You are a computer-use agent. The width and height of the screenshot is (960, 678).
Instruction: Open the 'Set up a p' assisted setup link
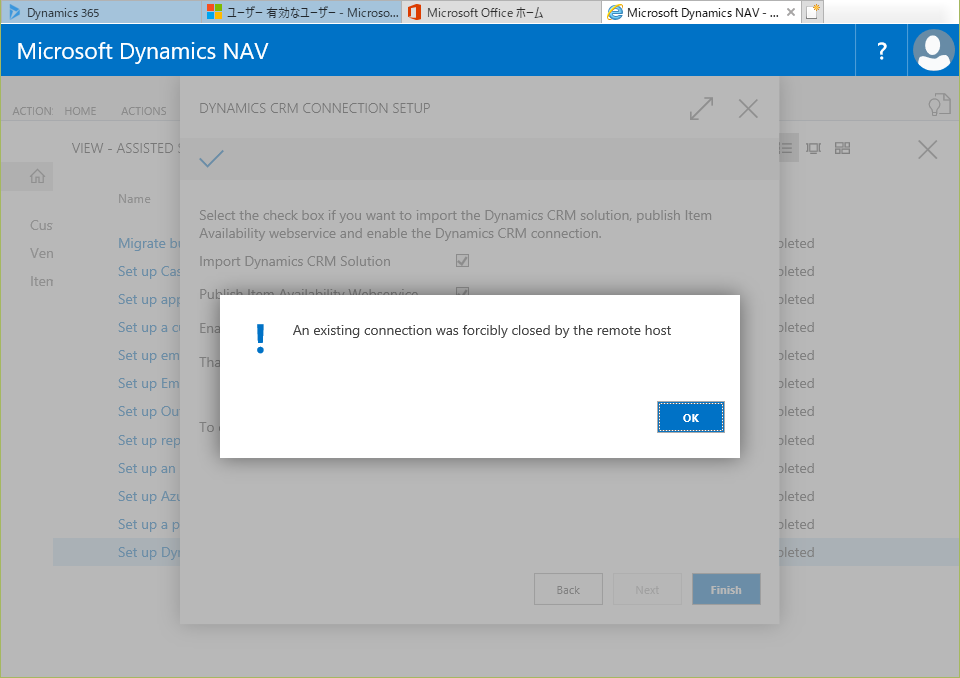pyautogui.click(x=149, y=524)
